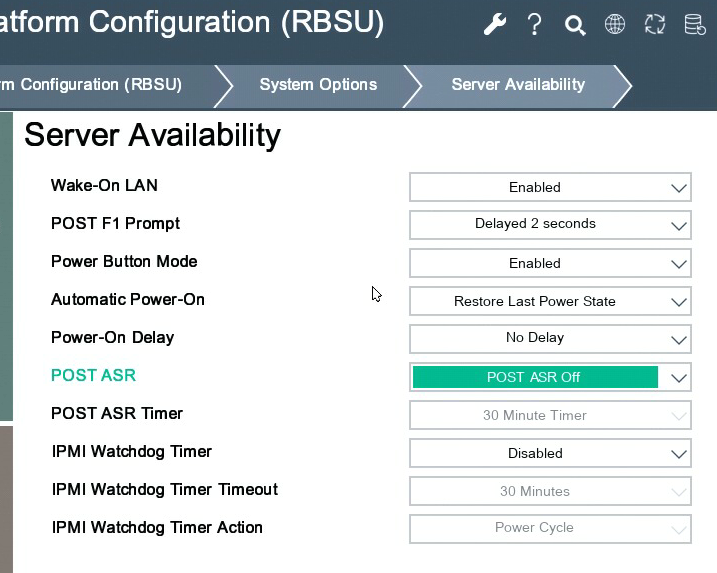Click the globe language icon
Viewport: 717px width, 573px height.
615,25
